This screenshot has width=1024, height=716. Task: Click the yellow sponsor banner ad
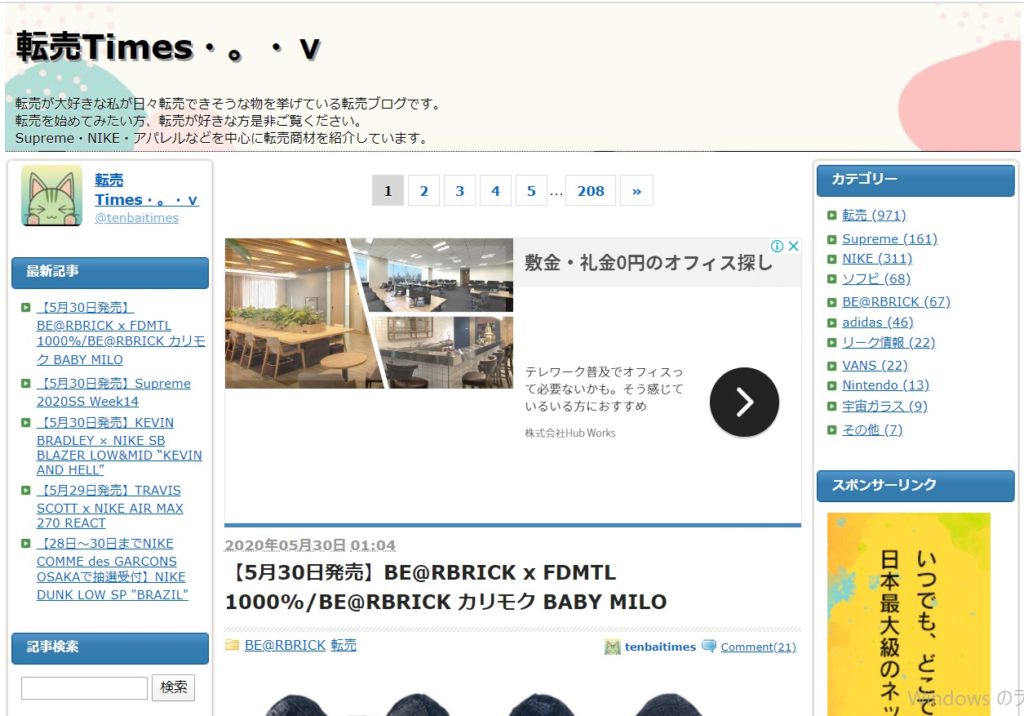[x=908, y=614]
